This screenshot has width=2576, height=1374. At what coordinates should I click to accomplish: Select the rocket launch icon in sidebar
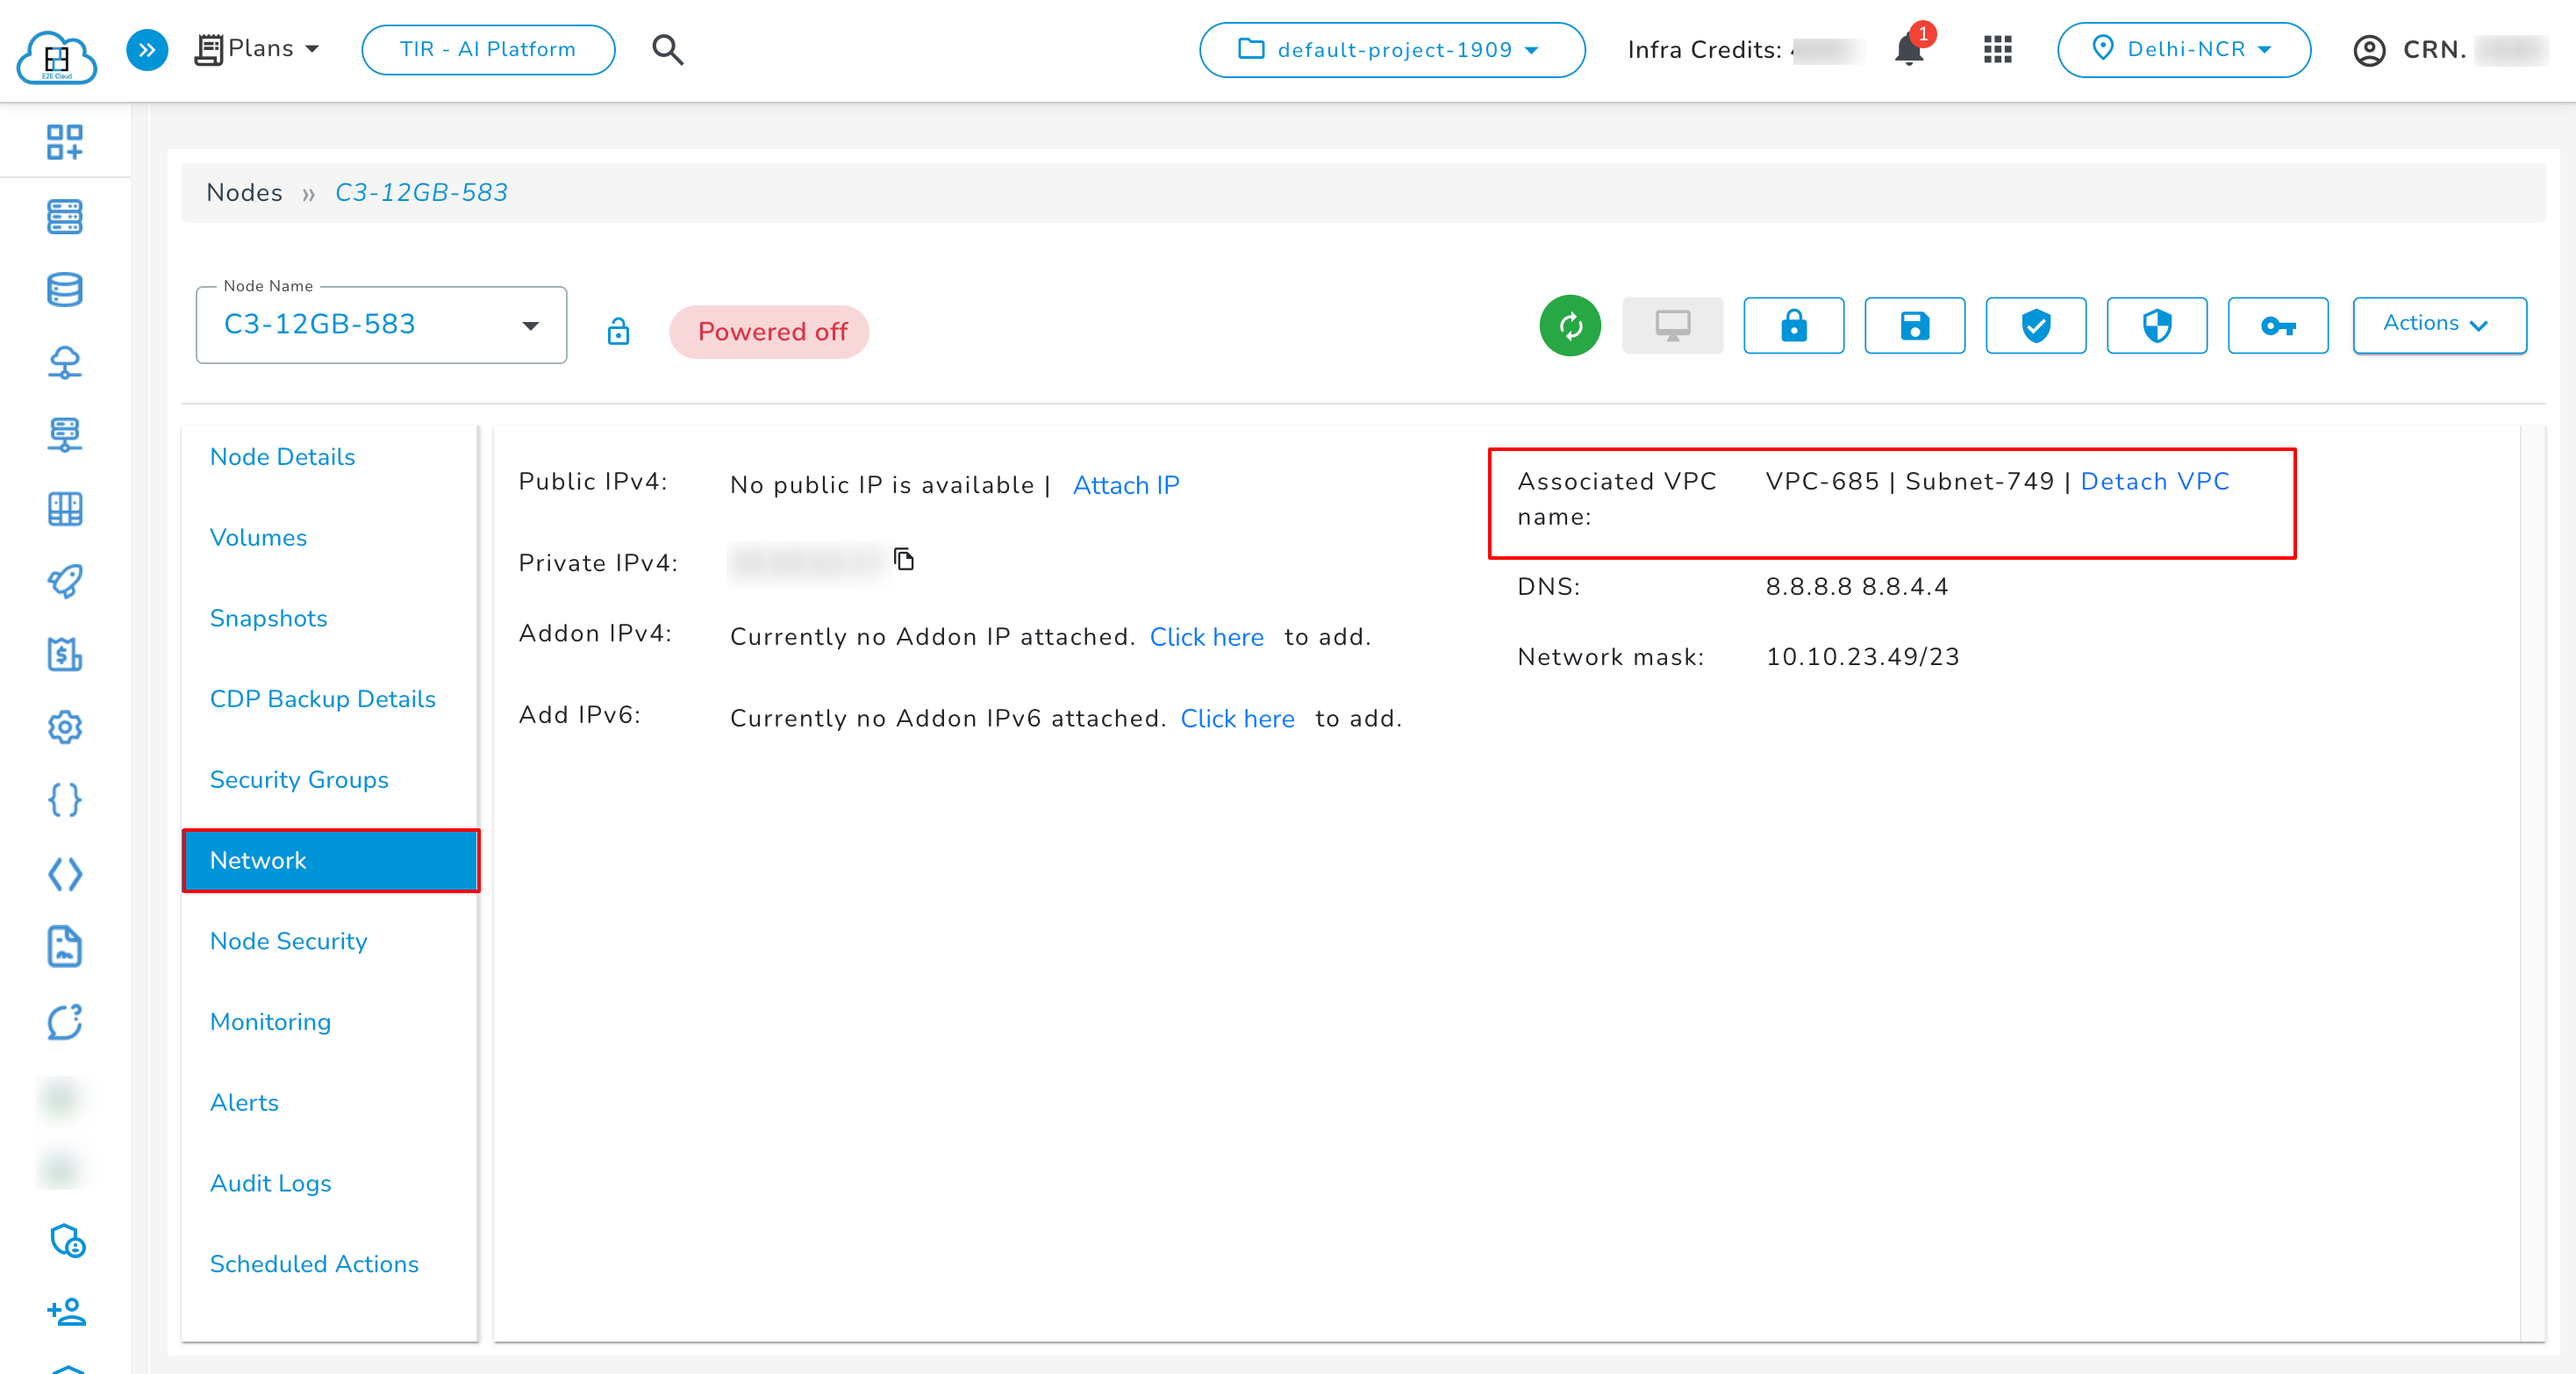point(64,582)
